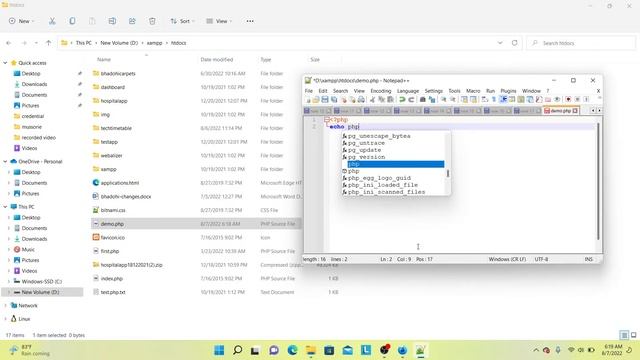Click the Notepad++ editor vertical scrollbar
The width and height of the screenshot is (640, 360).
tap(598, 181)
